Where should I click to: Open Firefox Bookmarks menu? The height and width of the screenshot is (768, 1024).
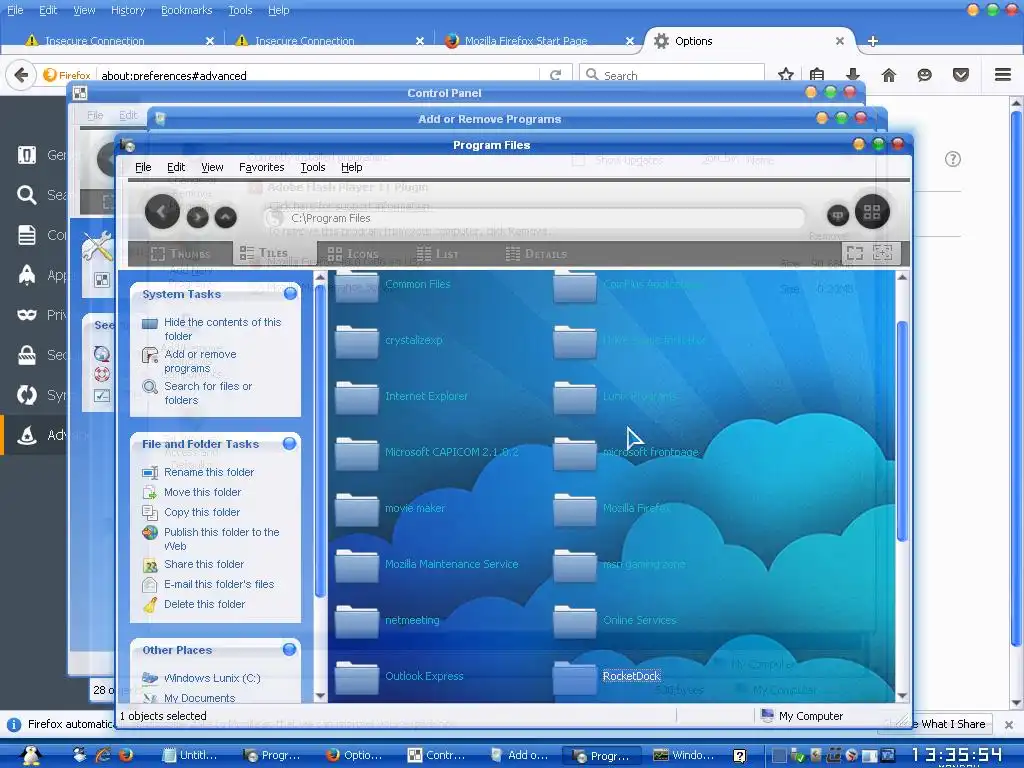pos(186,10)
